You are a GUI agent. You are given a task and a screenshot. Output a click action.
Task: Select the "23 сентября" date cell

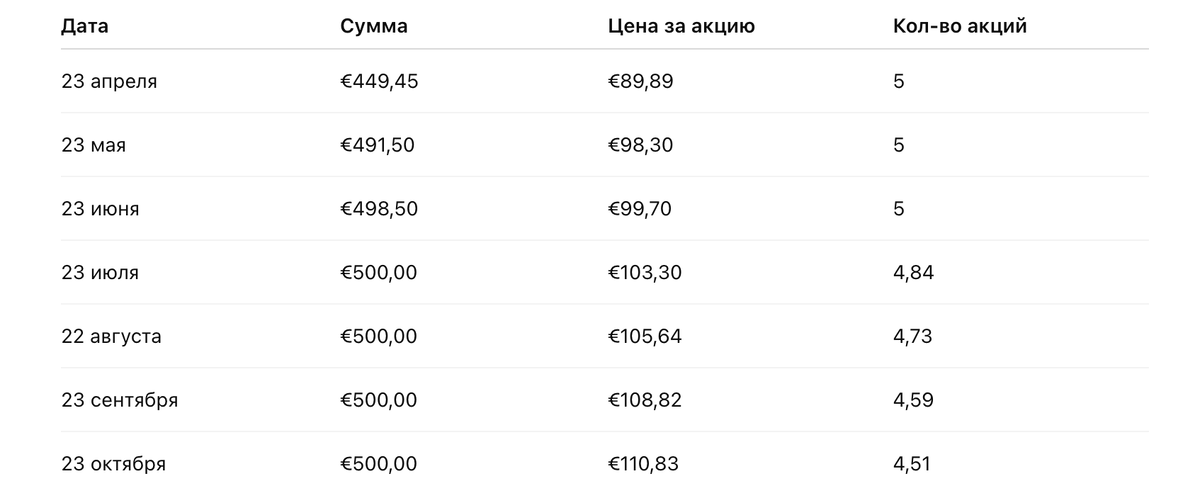[120, 401]
